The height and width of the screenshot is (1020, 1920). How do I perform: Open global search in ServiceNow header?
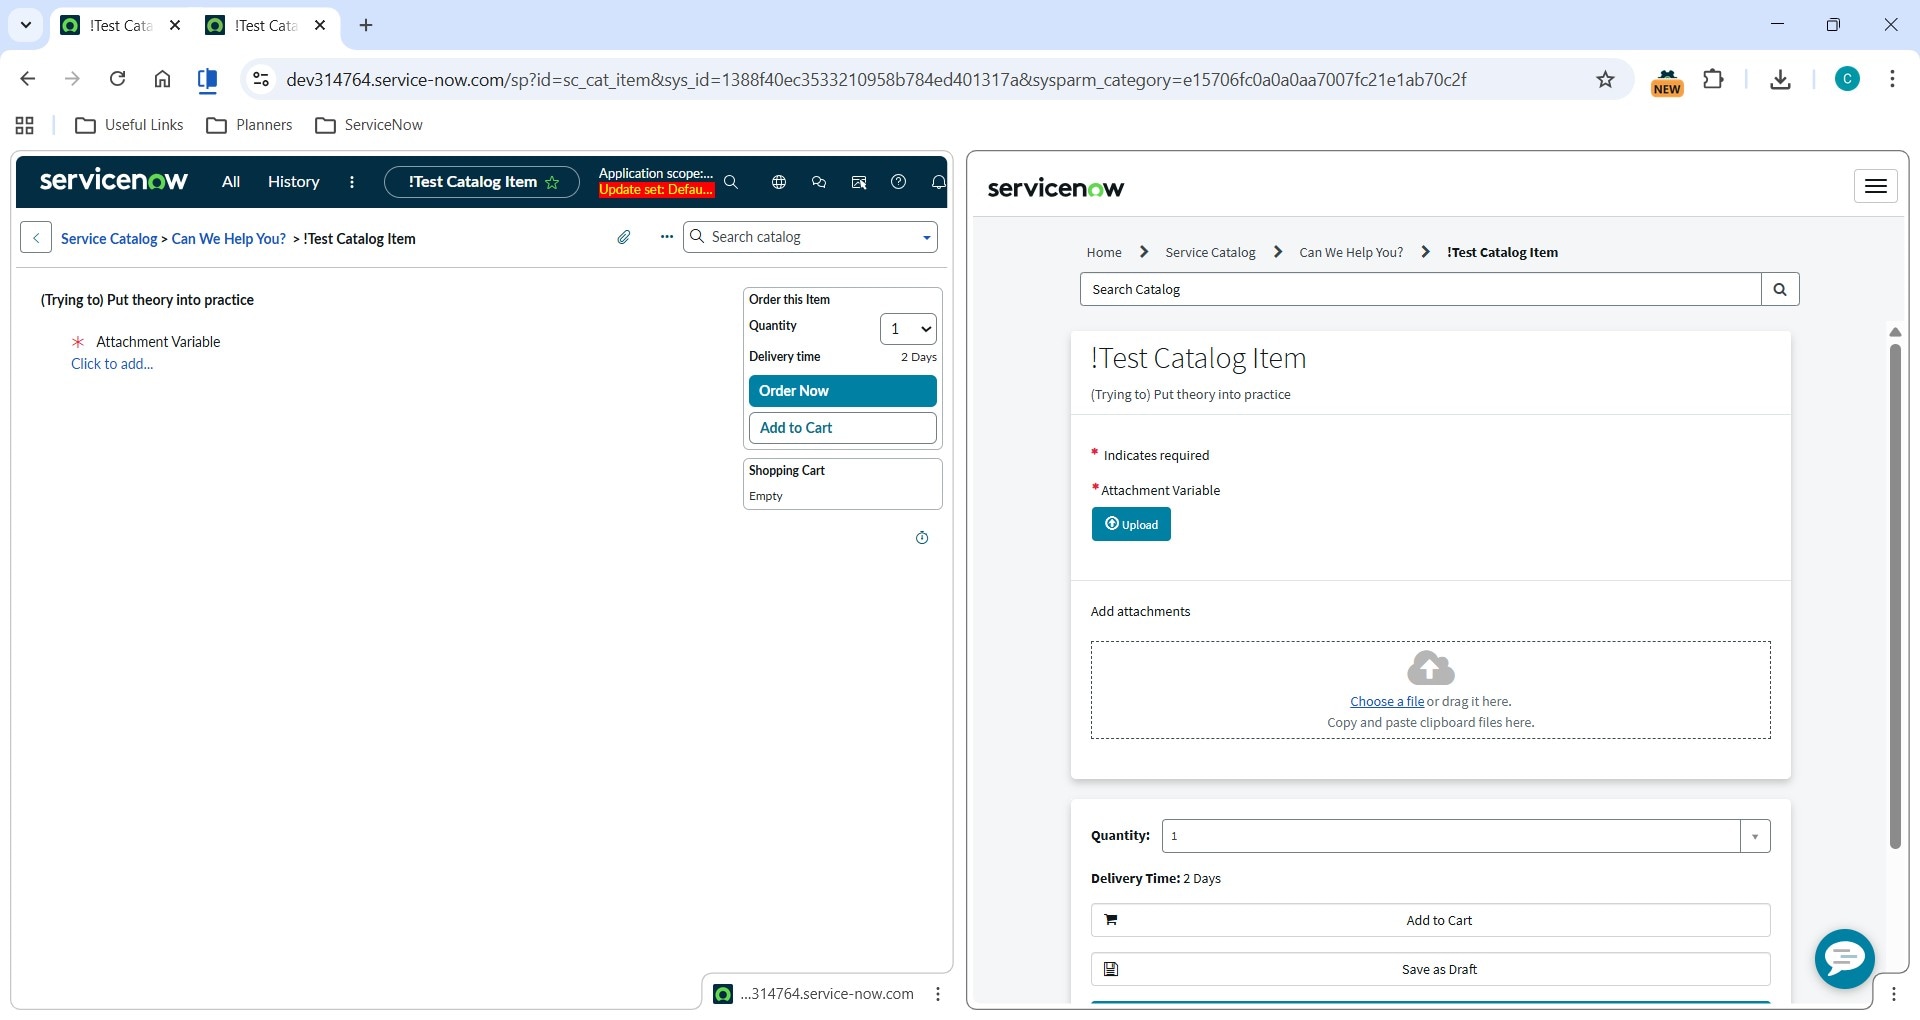pos(731,182)
